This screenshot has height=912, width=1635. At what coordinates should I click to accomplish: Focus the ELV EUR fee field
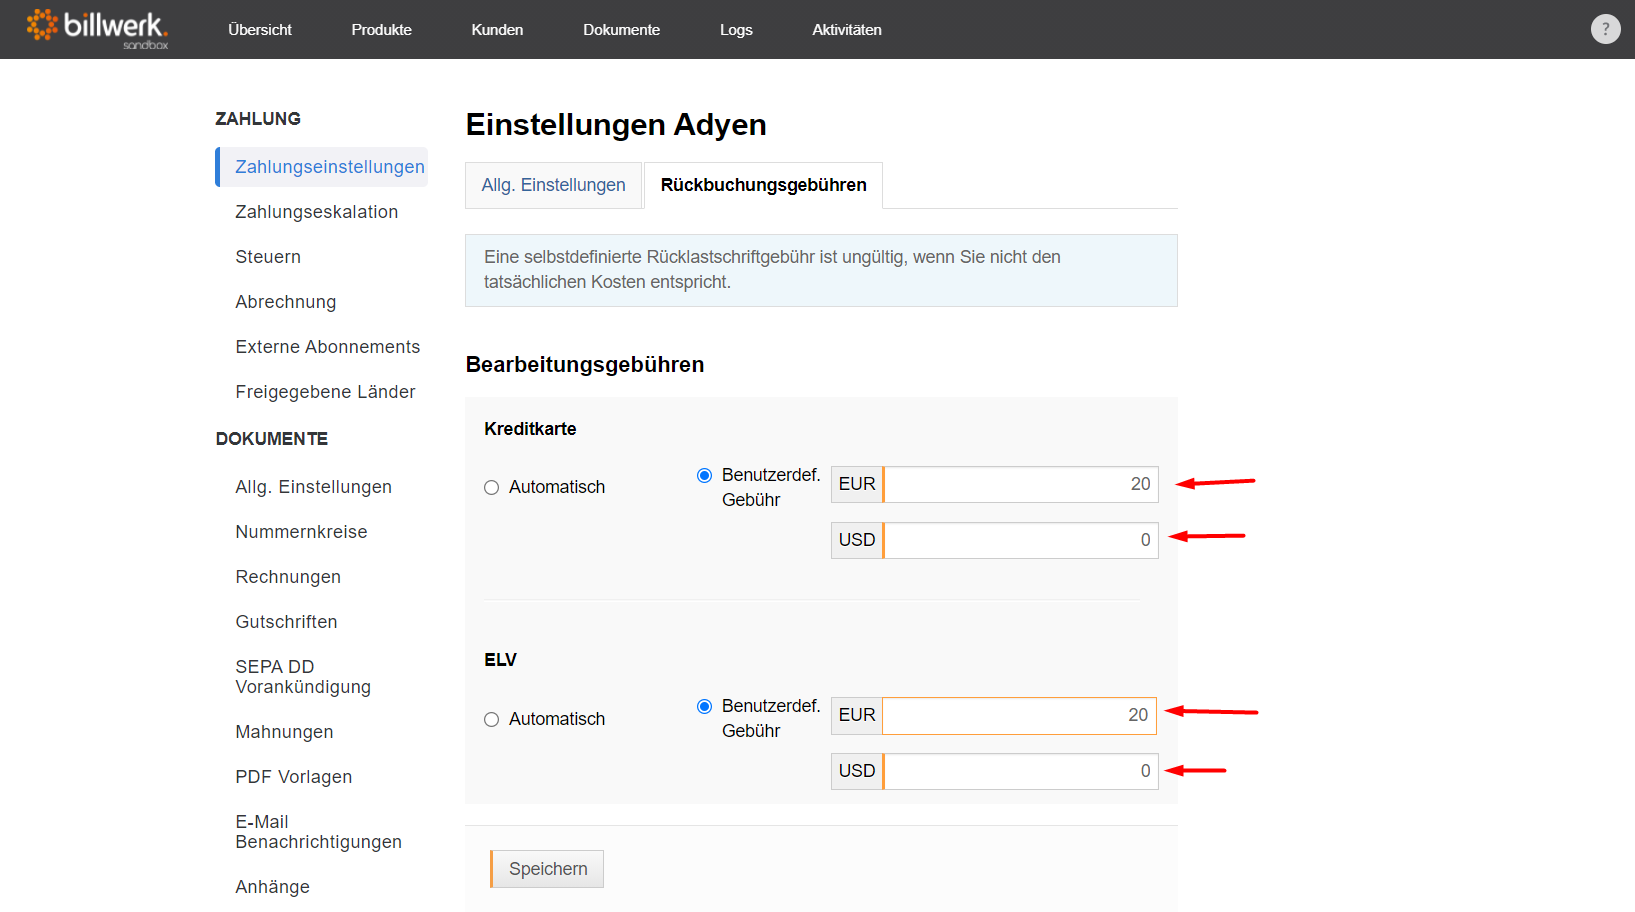tap(1019, 715)
